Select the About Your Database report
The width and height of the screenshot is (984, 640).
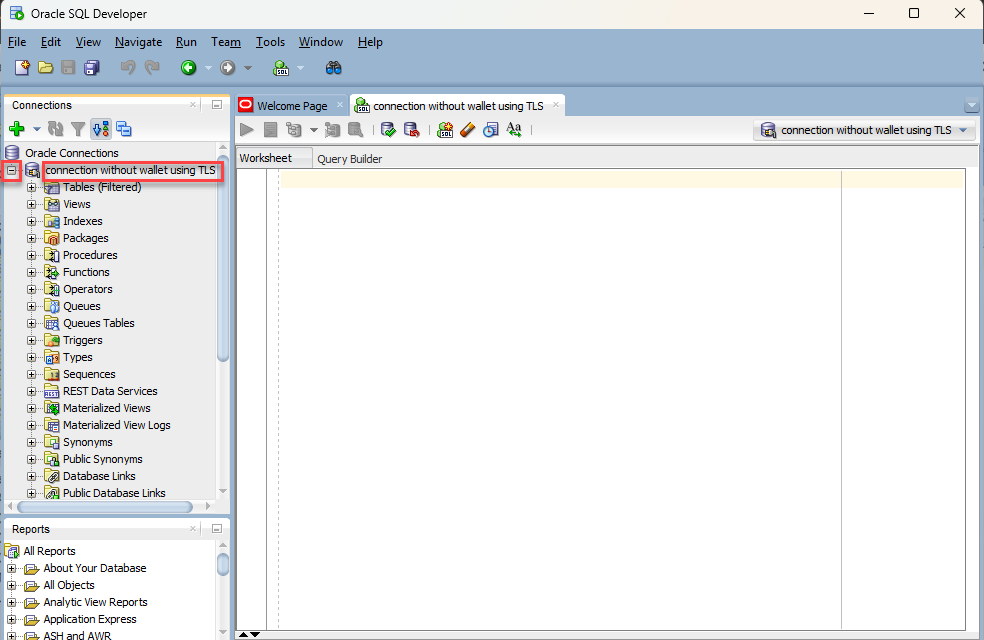pos(94,568)
